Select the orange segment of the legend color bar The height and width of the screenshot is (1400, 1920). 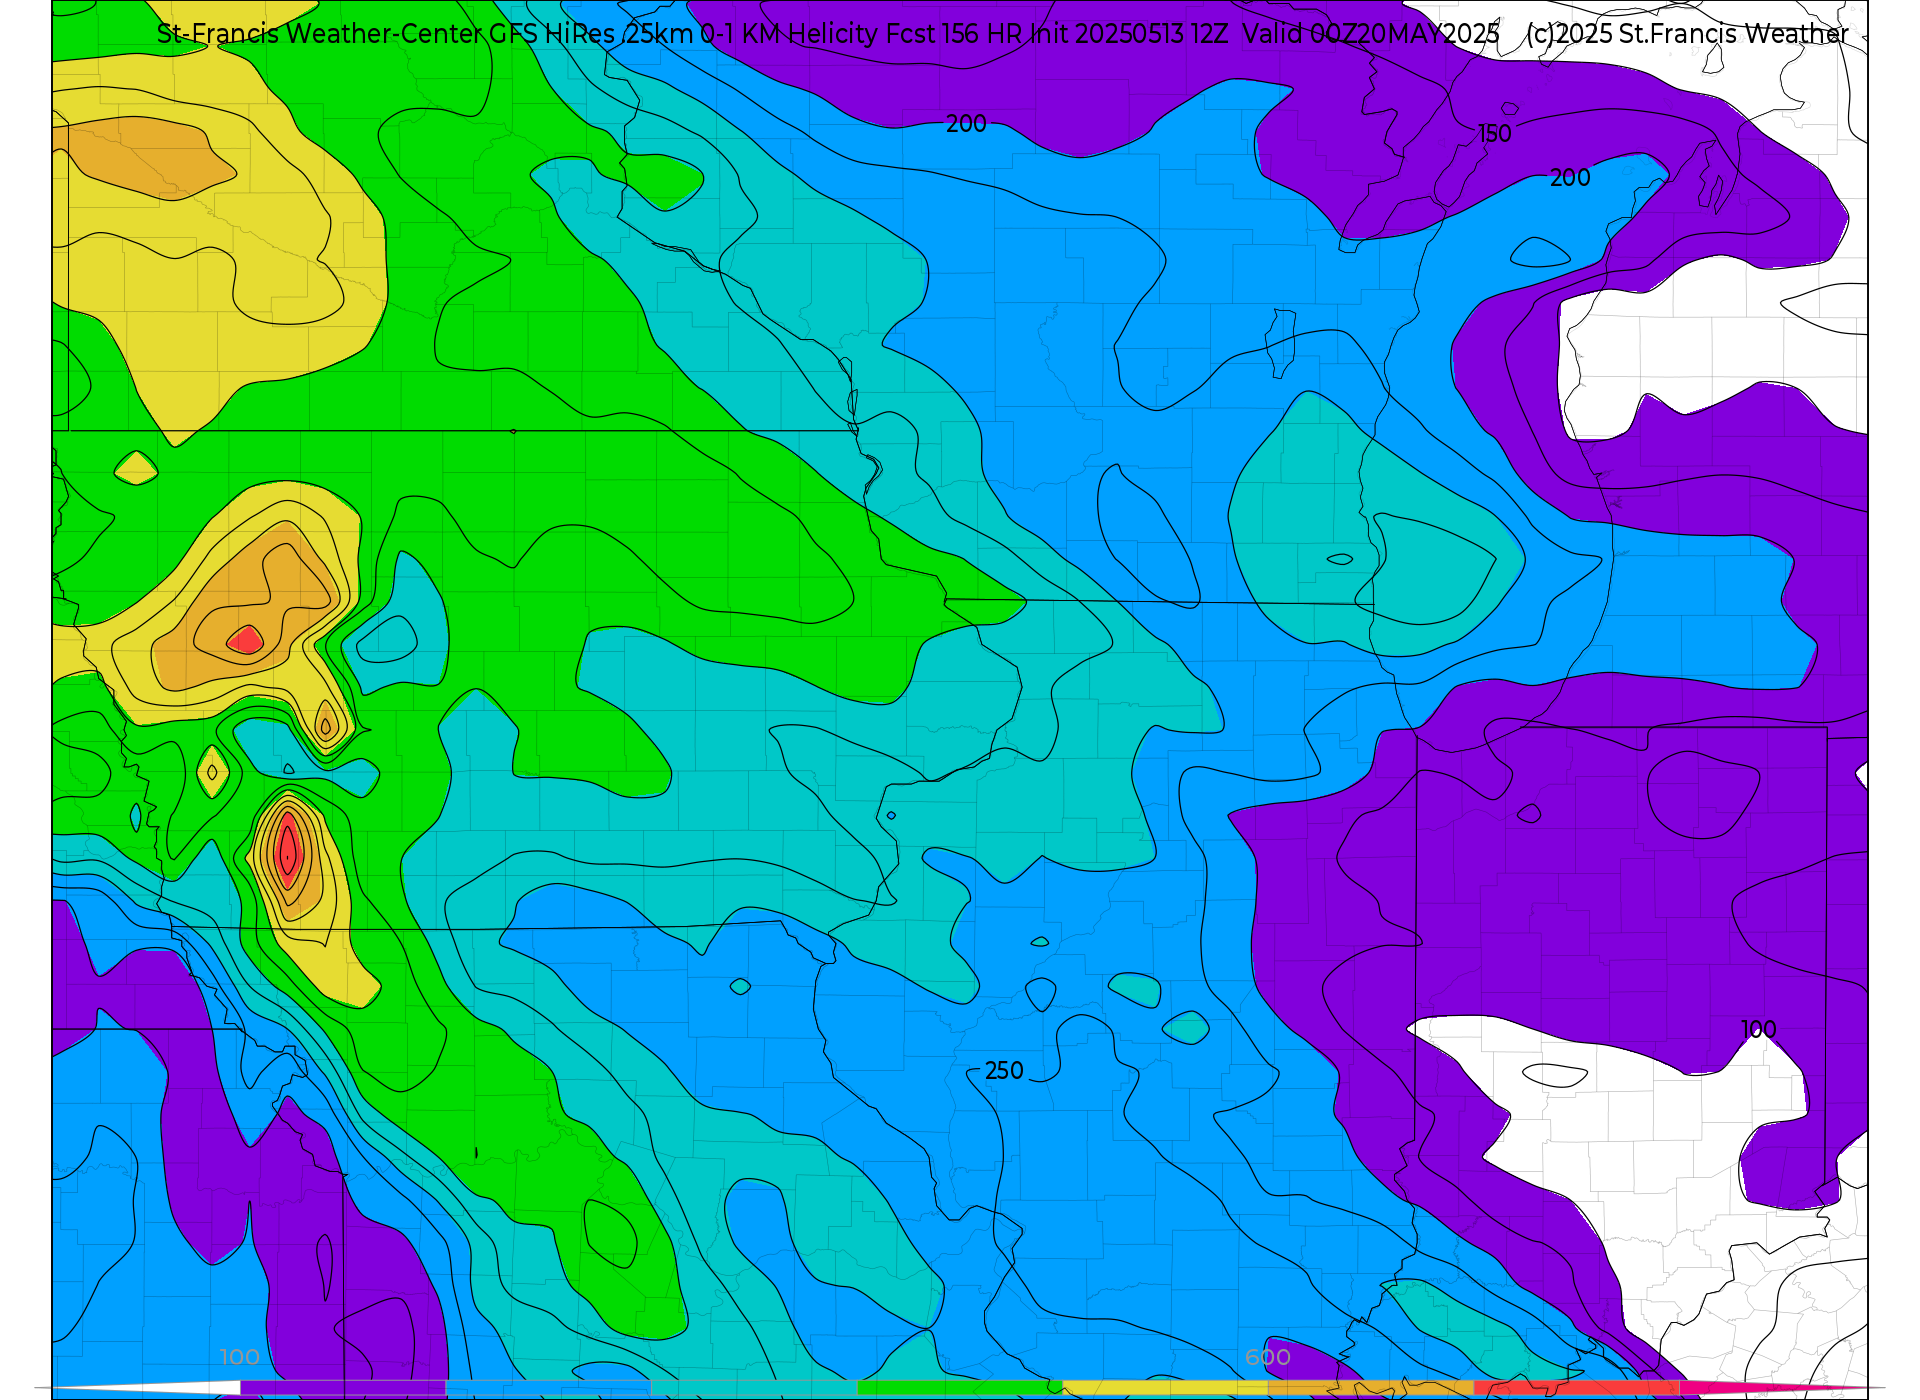[1371, 1388]
